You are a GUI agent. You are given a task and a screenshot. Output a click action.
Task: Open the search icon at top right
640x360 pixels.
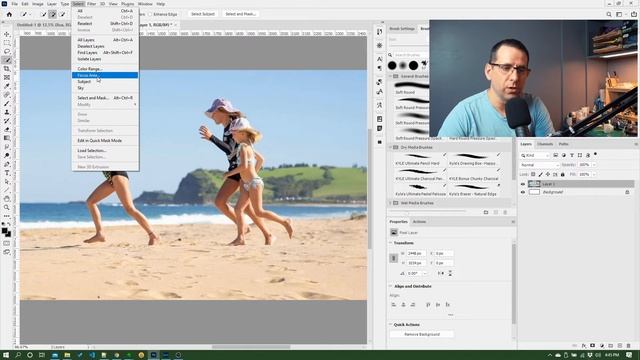pyautogui.click(x=609, y=14)
